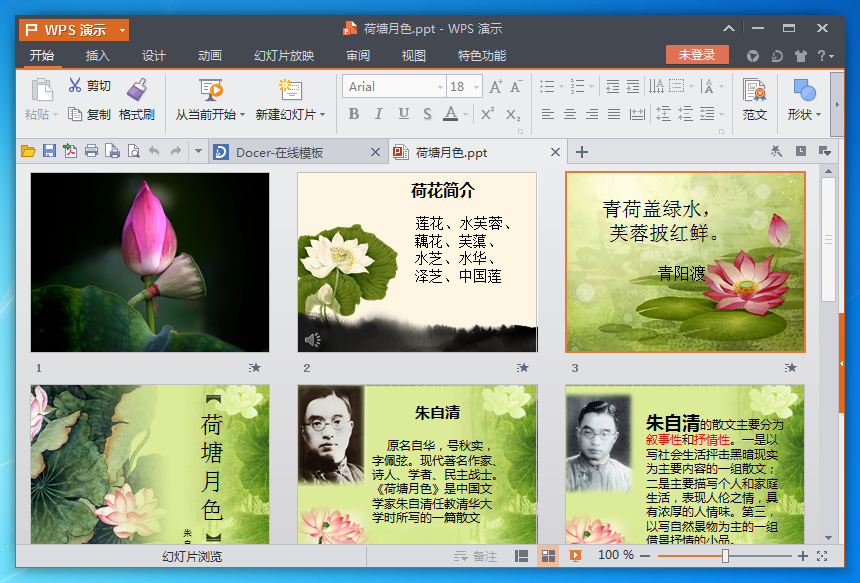860x583 pixels.
Task: Open WPS 演示 application menu arrow
Action: coord(123,30)
